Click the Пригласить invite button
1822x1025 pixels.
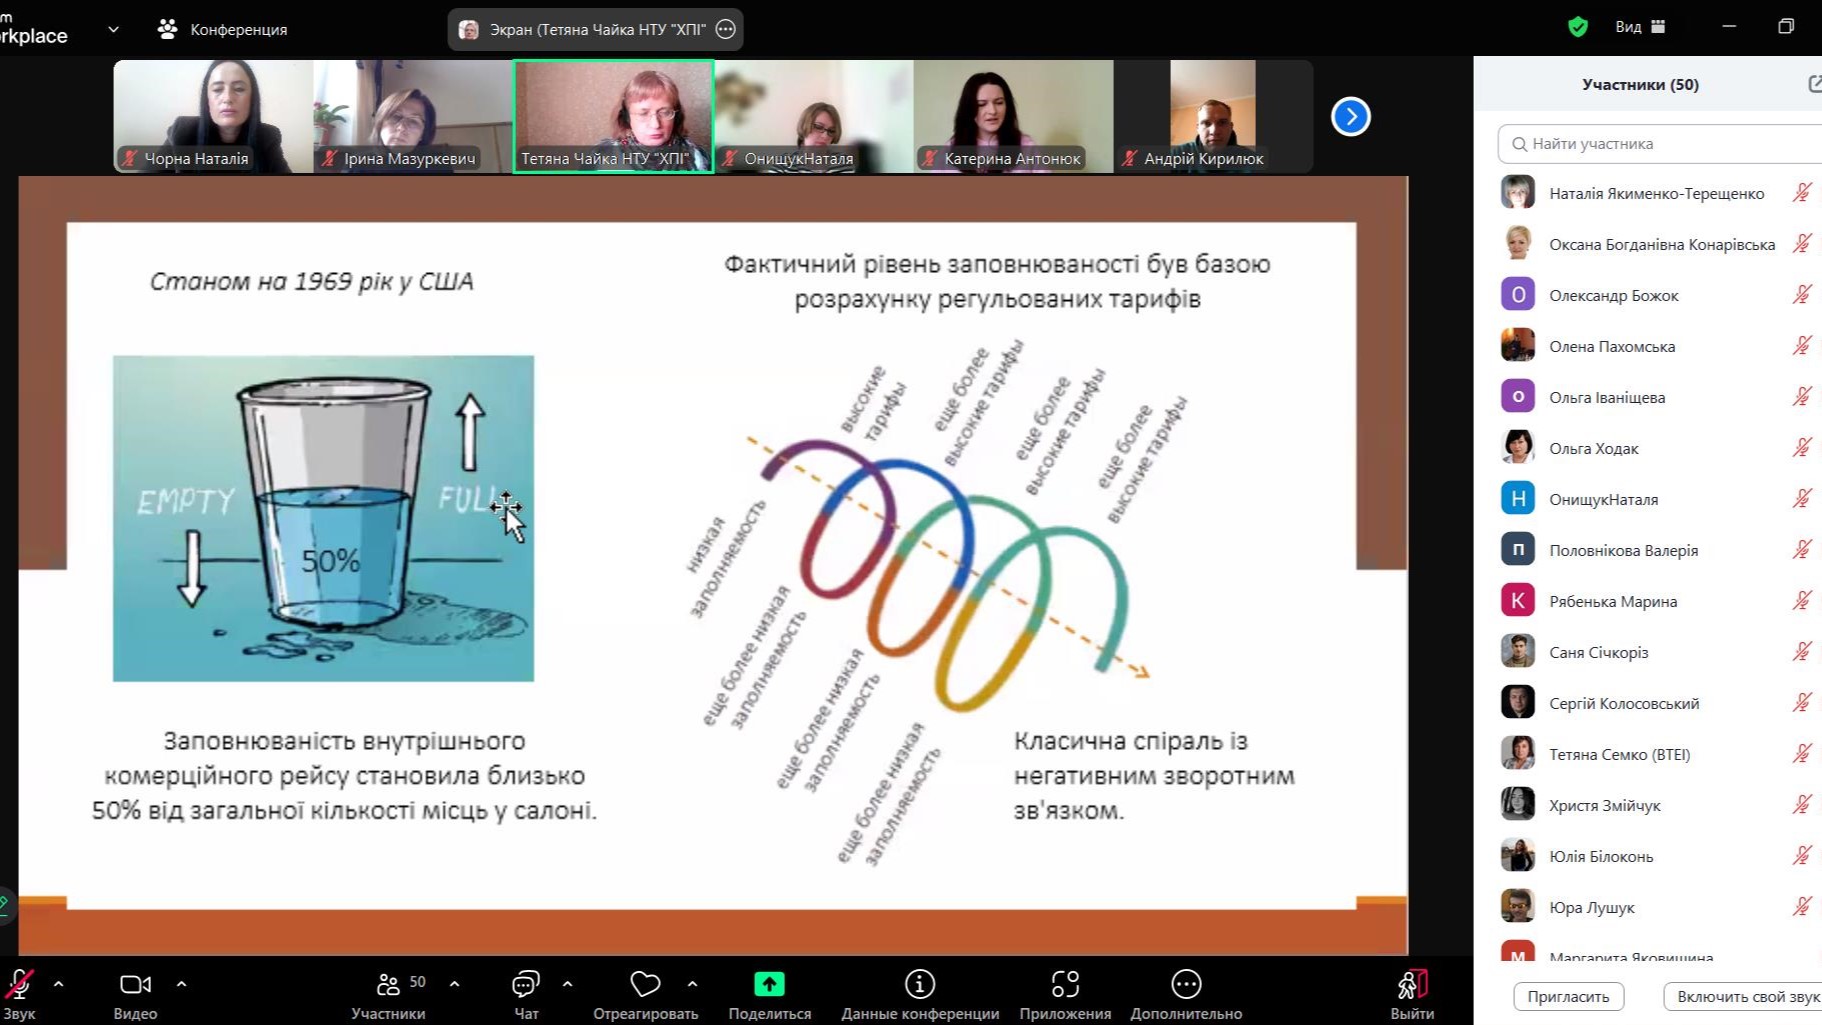click(x=1568, y=996)
